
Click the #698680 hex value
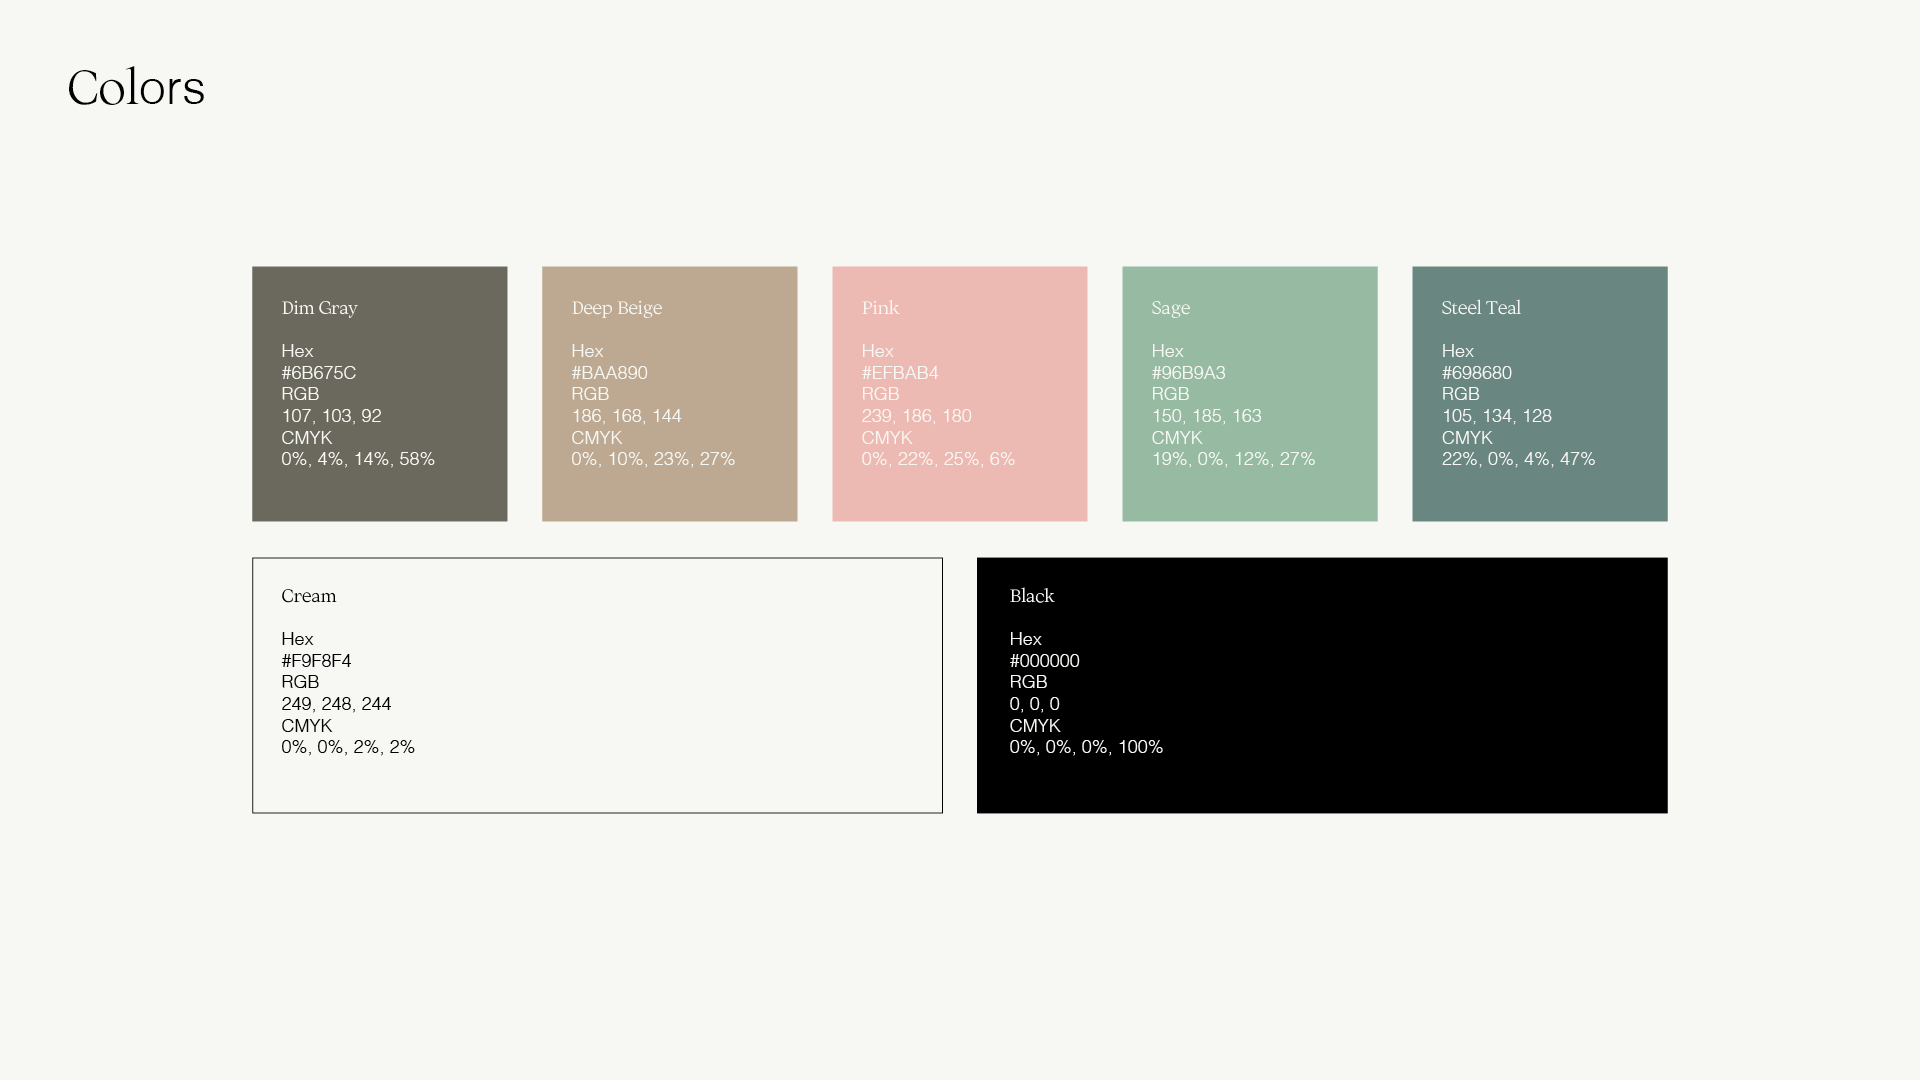1476,373
